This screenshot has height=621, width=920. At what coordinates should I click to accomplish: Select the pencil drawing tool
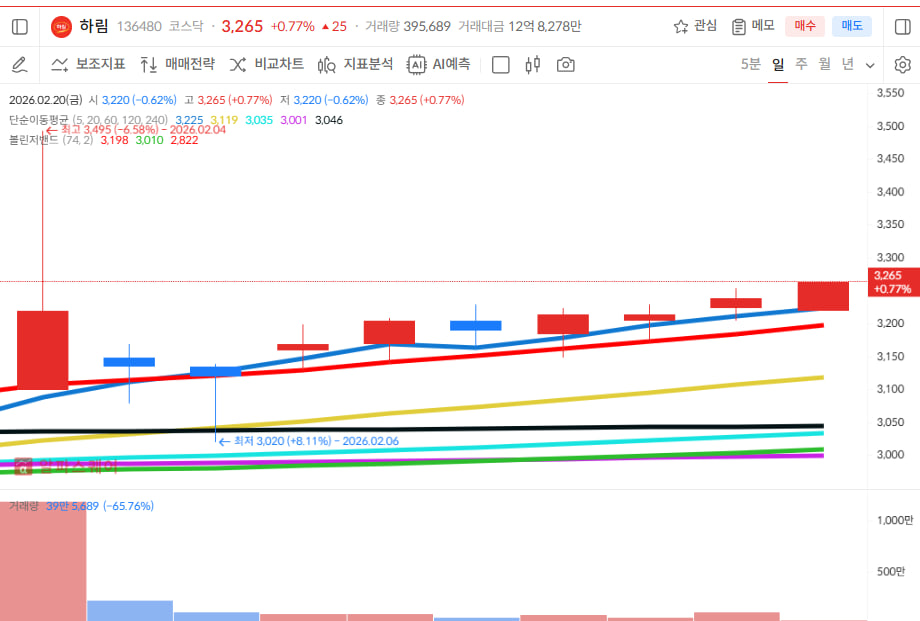point(19,65)
